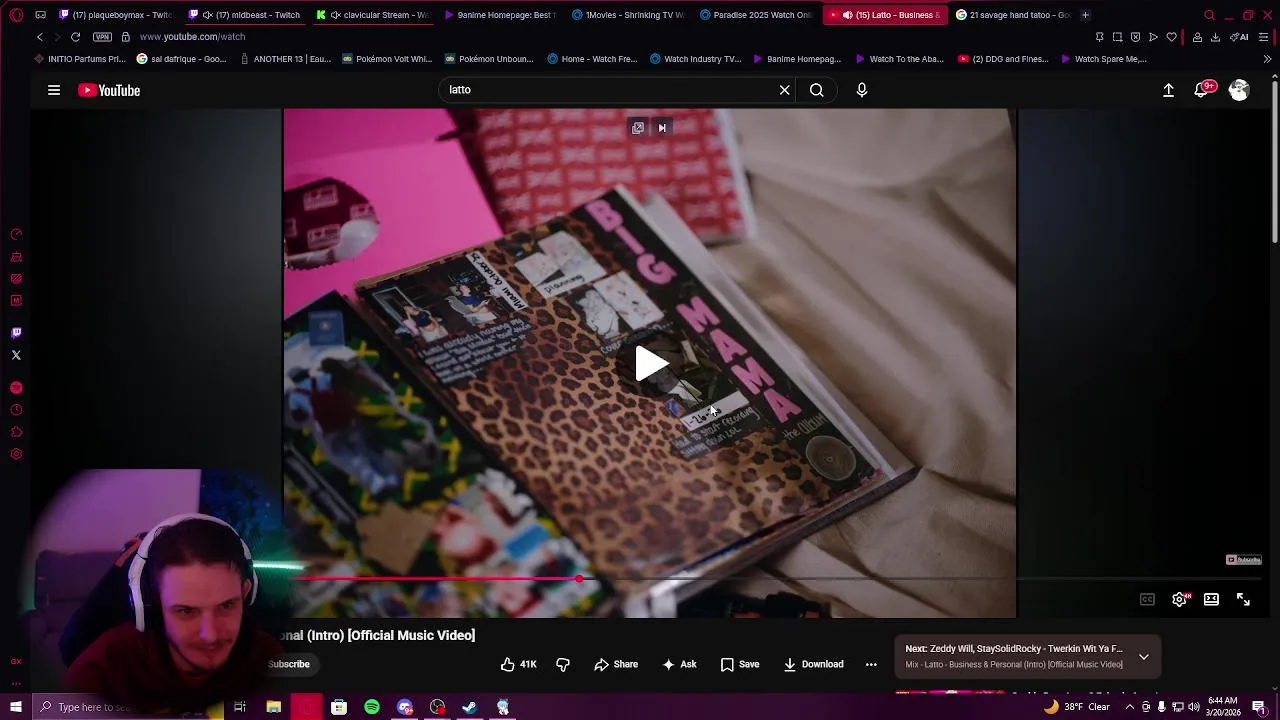This screenshot has width=1280, height=720.
Task: Open player settings gear
Action: (x=1180, y=600)
